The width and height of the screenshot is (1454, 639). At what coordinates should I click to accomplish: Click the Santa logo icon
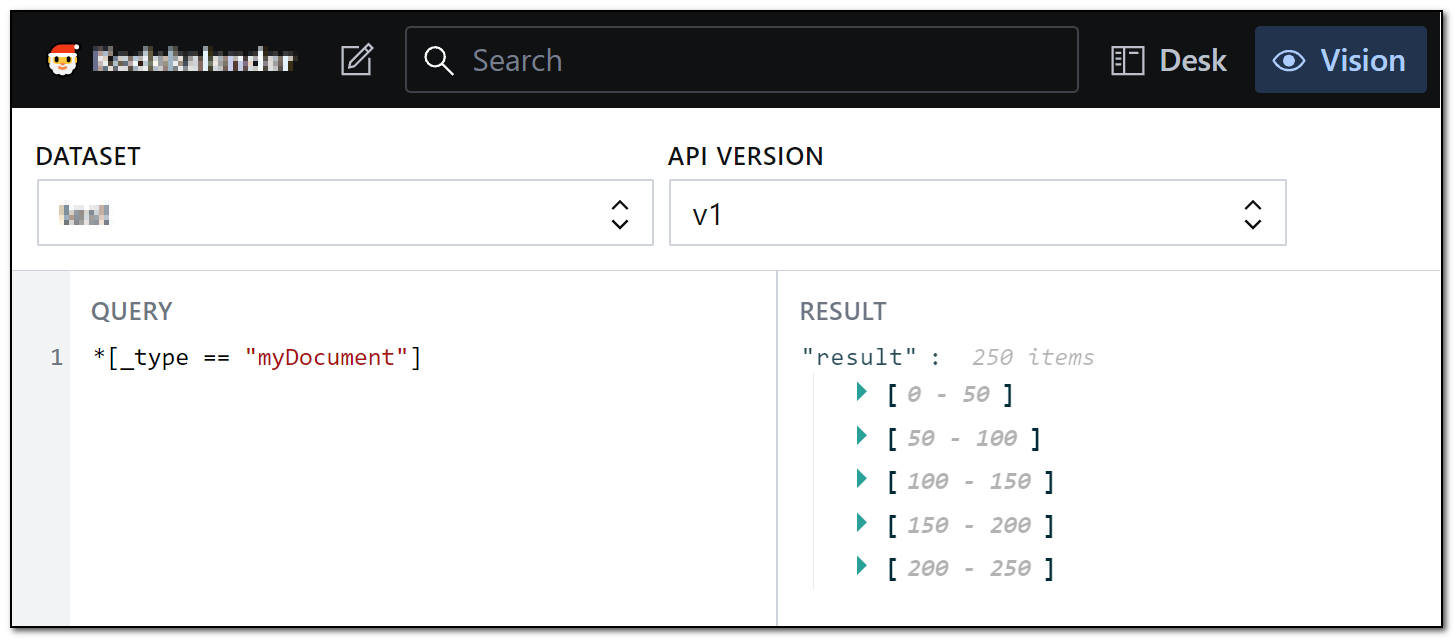(66, 59)
